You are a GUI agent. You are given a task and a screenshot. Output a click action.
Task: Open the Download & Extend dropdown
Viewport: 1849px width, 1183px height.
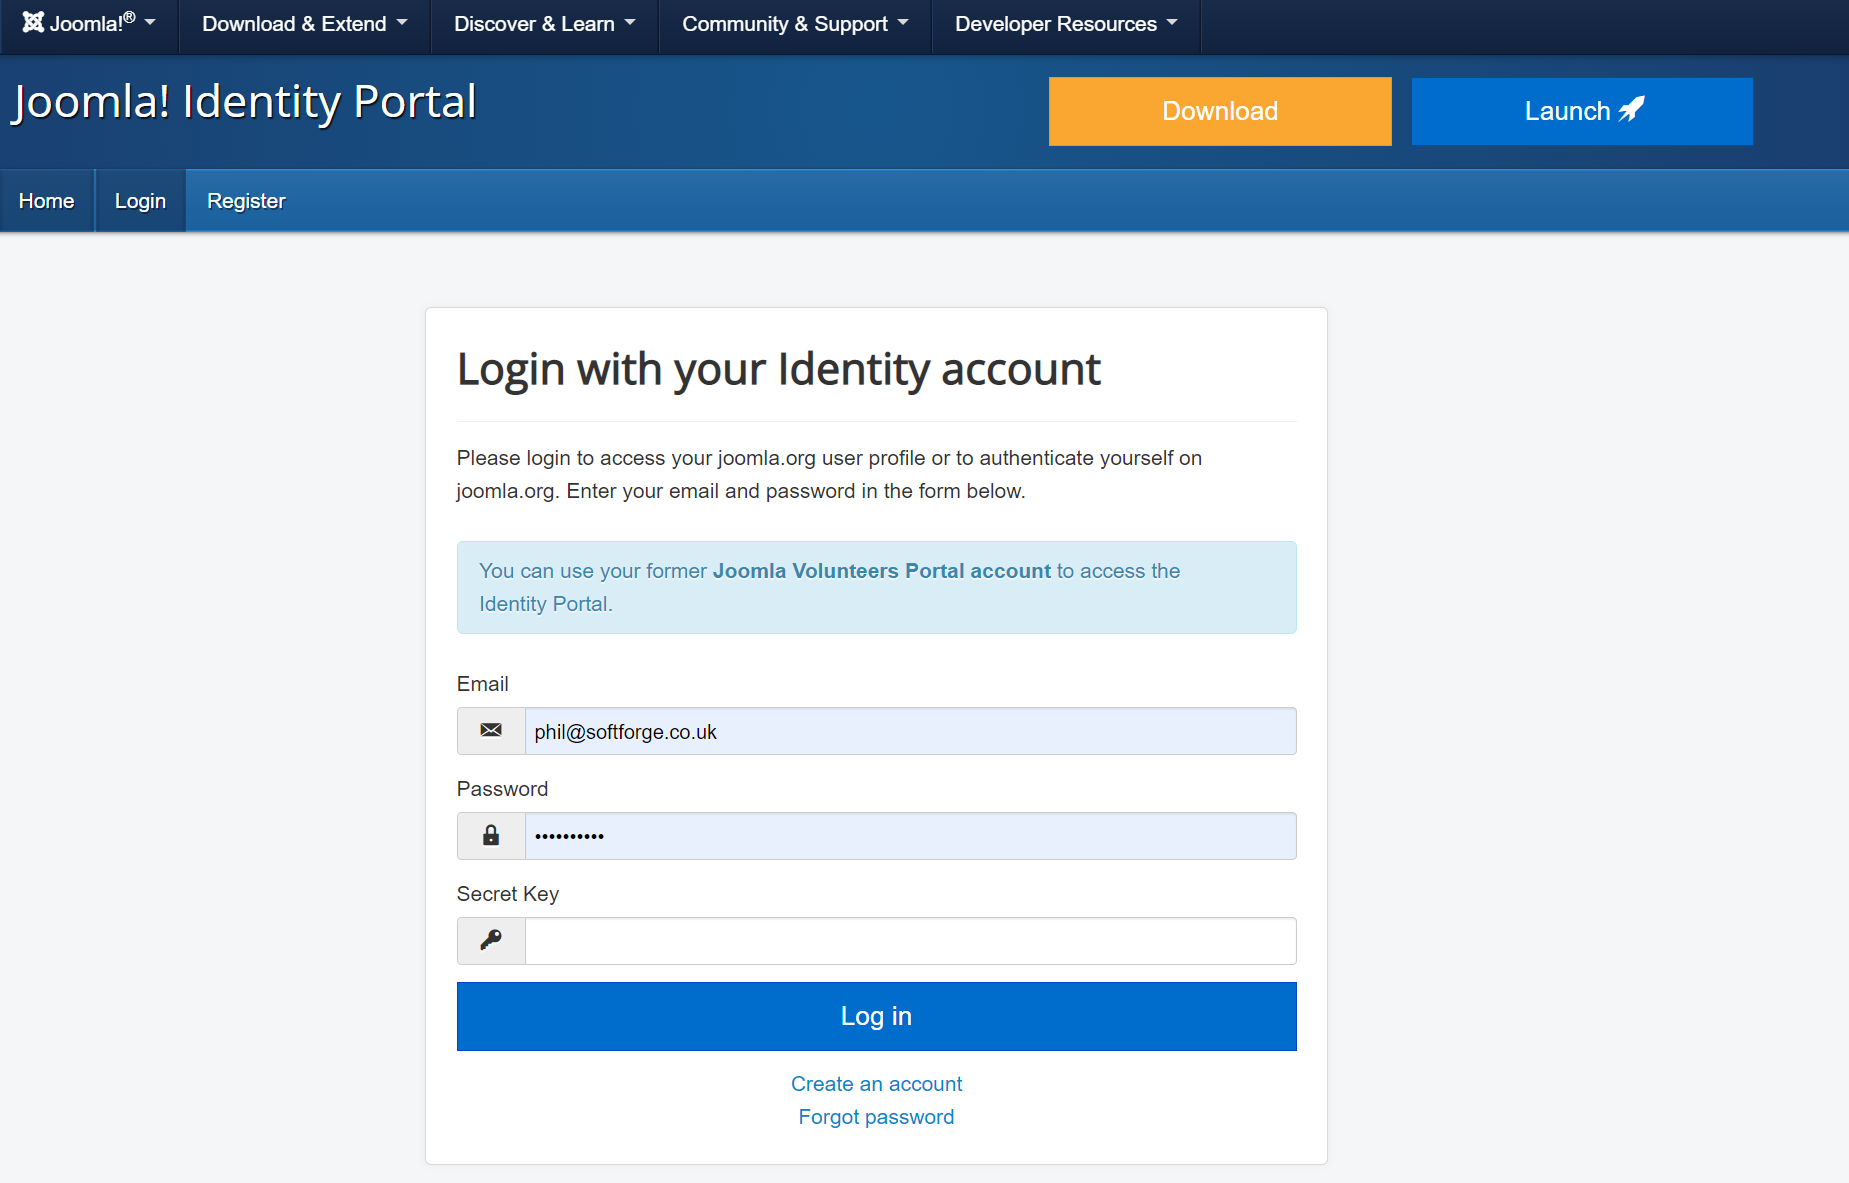(304, 24)
